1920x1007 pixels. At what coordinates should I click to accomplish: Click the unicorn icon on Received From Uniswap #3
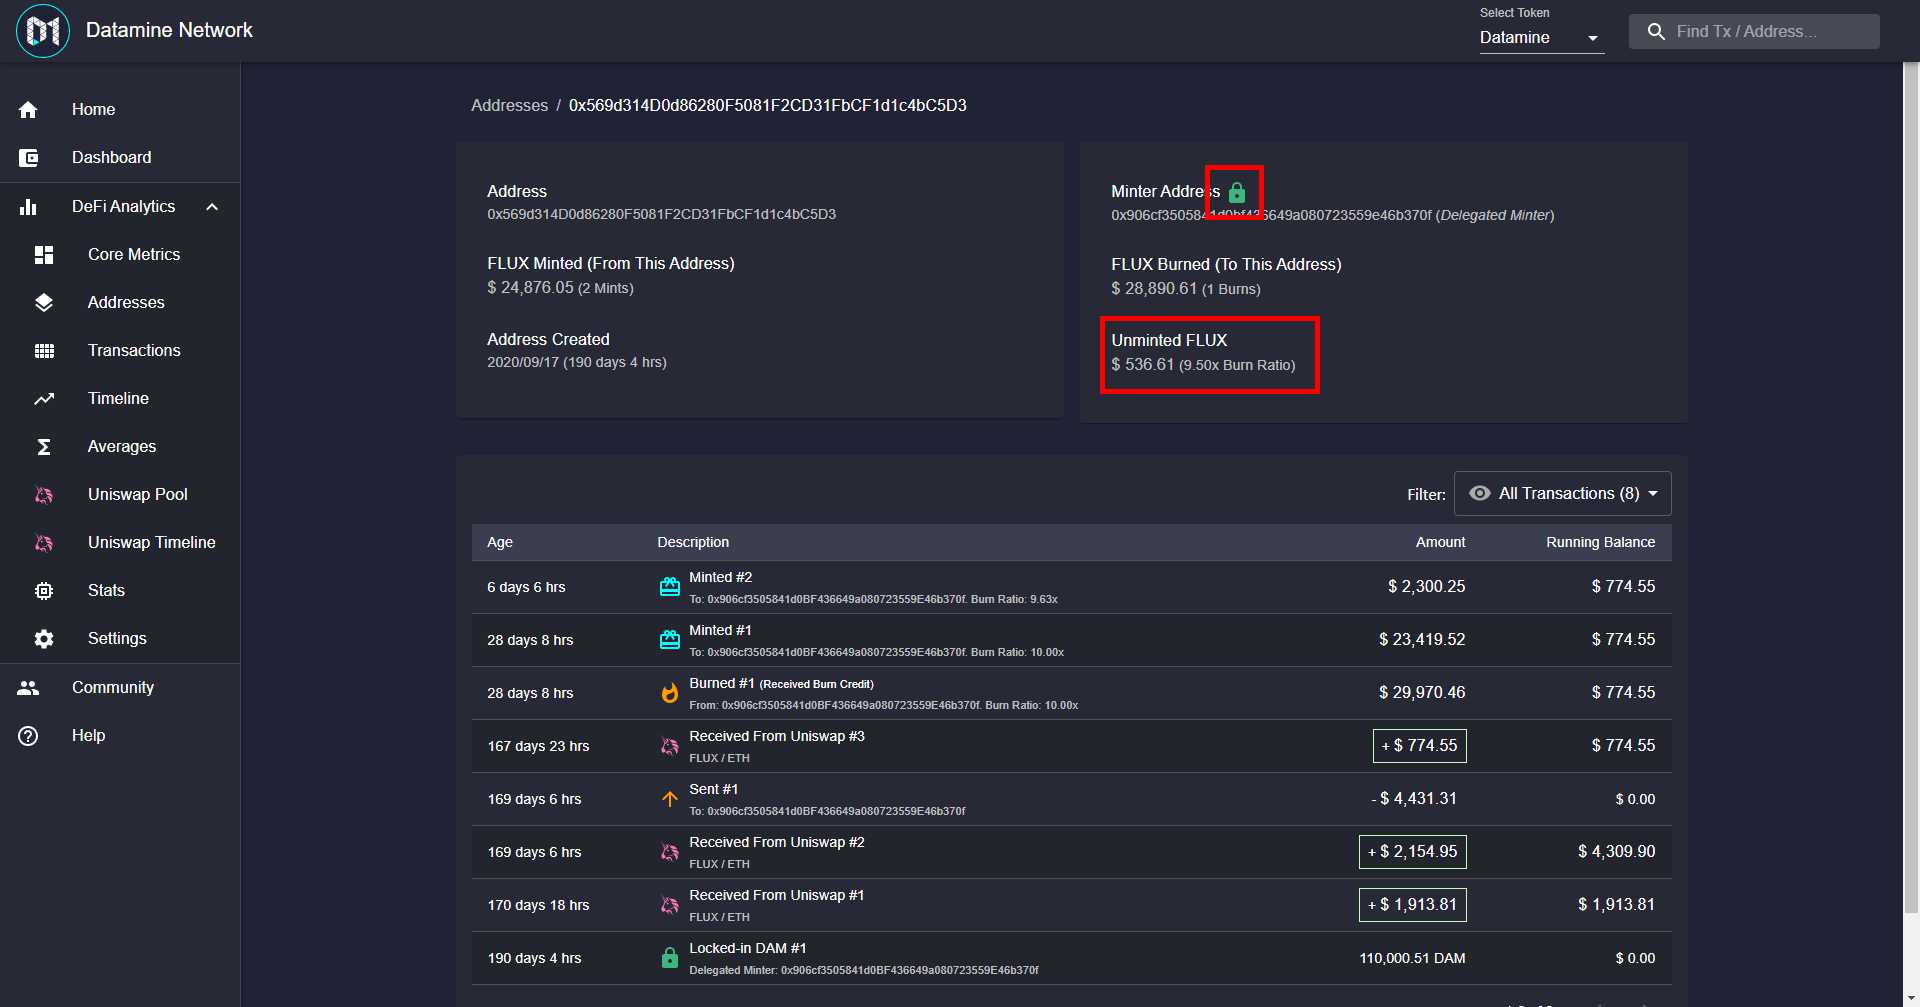[670, 746]
